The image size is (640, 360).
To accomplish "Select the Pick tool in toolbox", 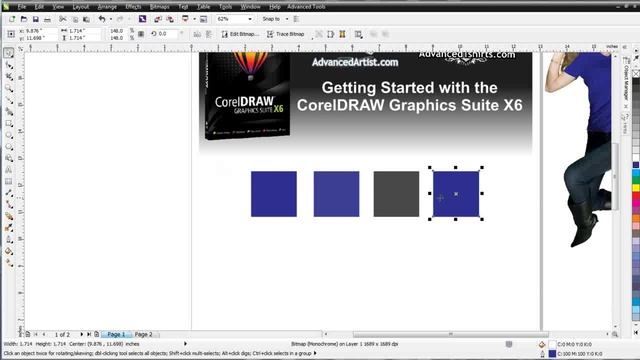I will click(9, 53).
